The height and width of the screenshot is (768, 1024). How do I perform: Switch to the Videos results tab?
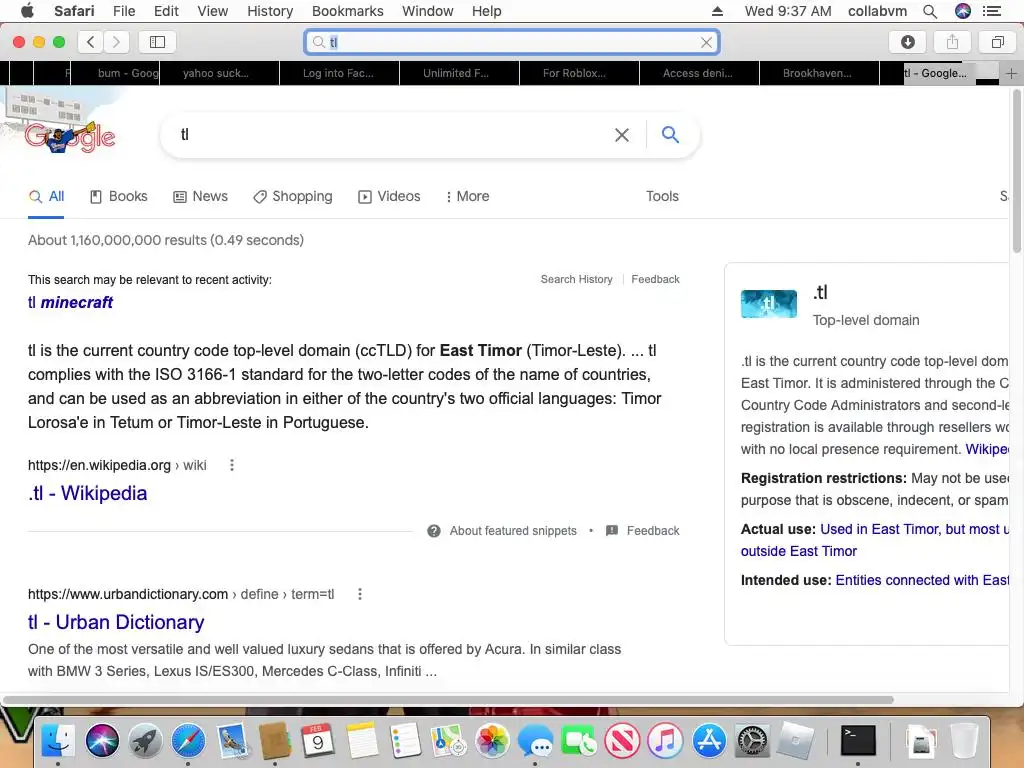point(389,196)
